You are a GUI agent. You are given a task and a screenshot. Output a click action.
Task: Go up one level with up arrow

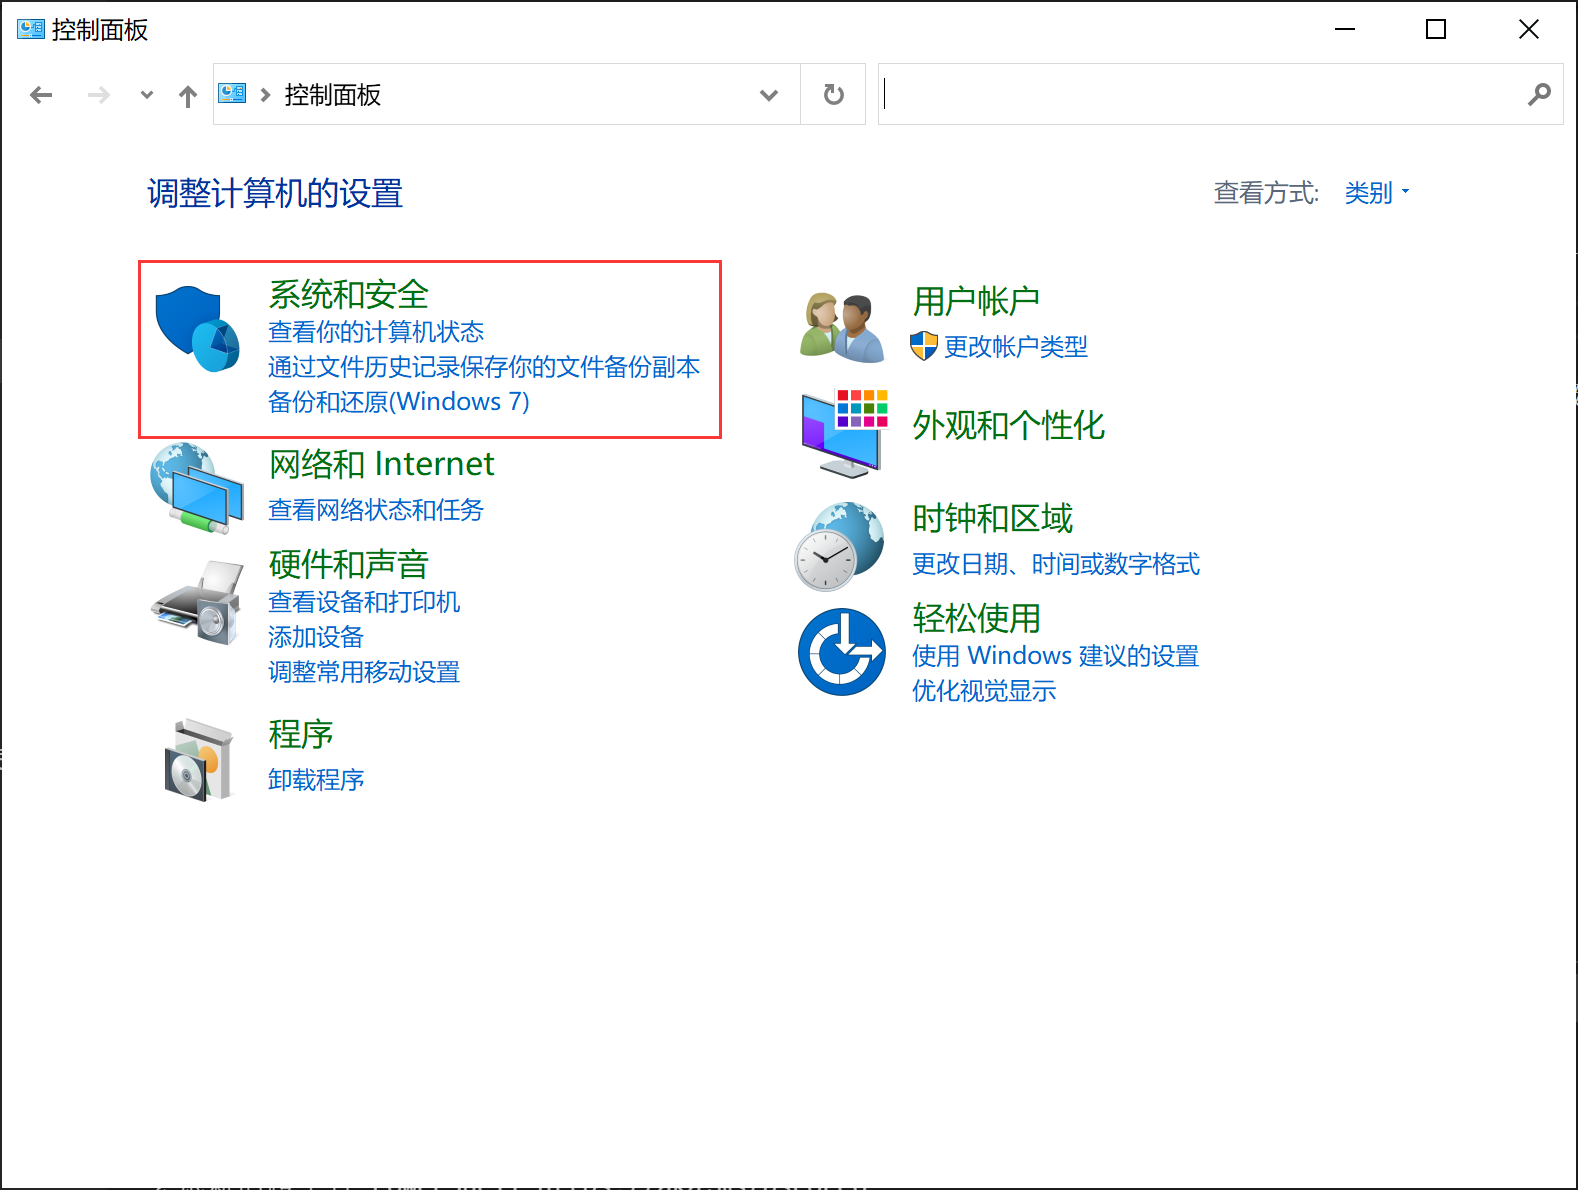coord(187,96)
